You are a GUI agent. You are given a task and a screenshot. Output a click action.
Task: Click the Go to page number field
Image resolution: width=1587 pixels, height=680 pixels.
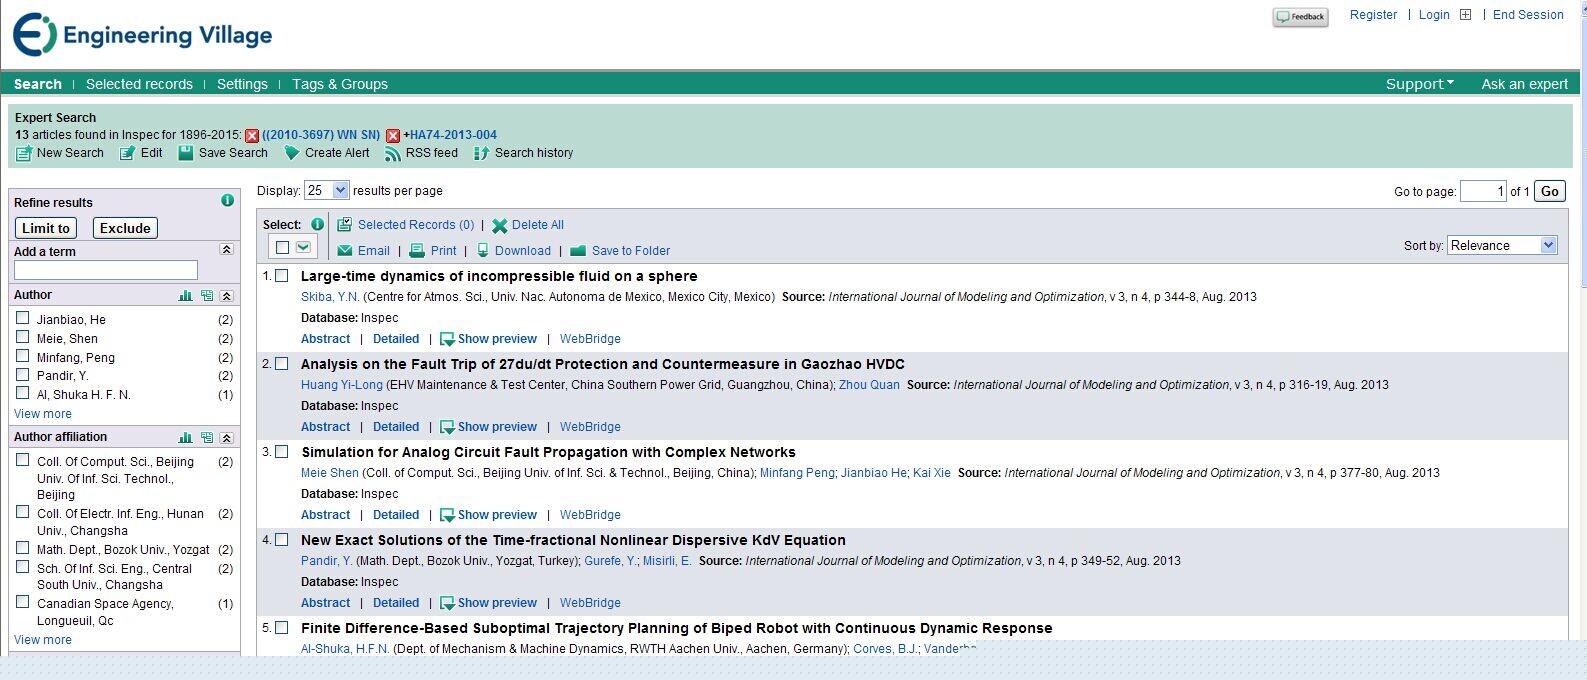coord(1483,191)
